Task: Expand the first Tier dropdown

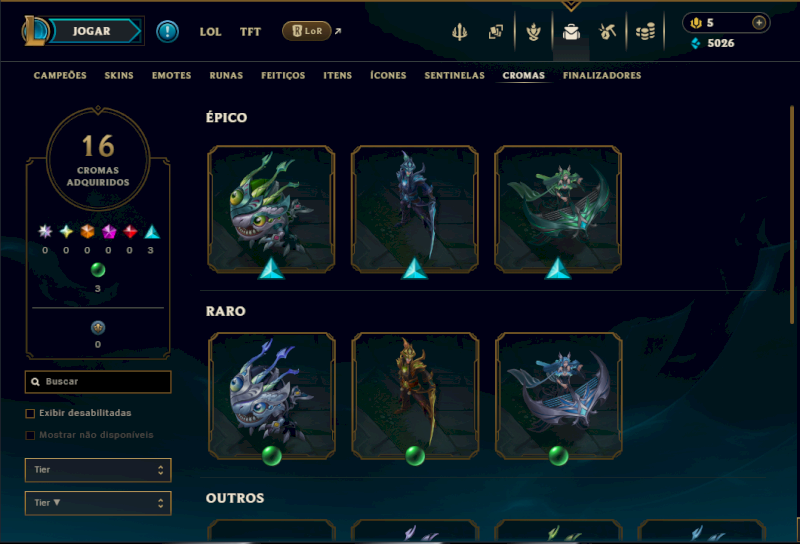Action: coord(98,470)
